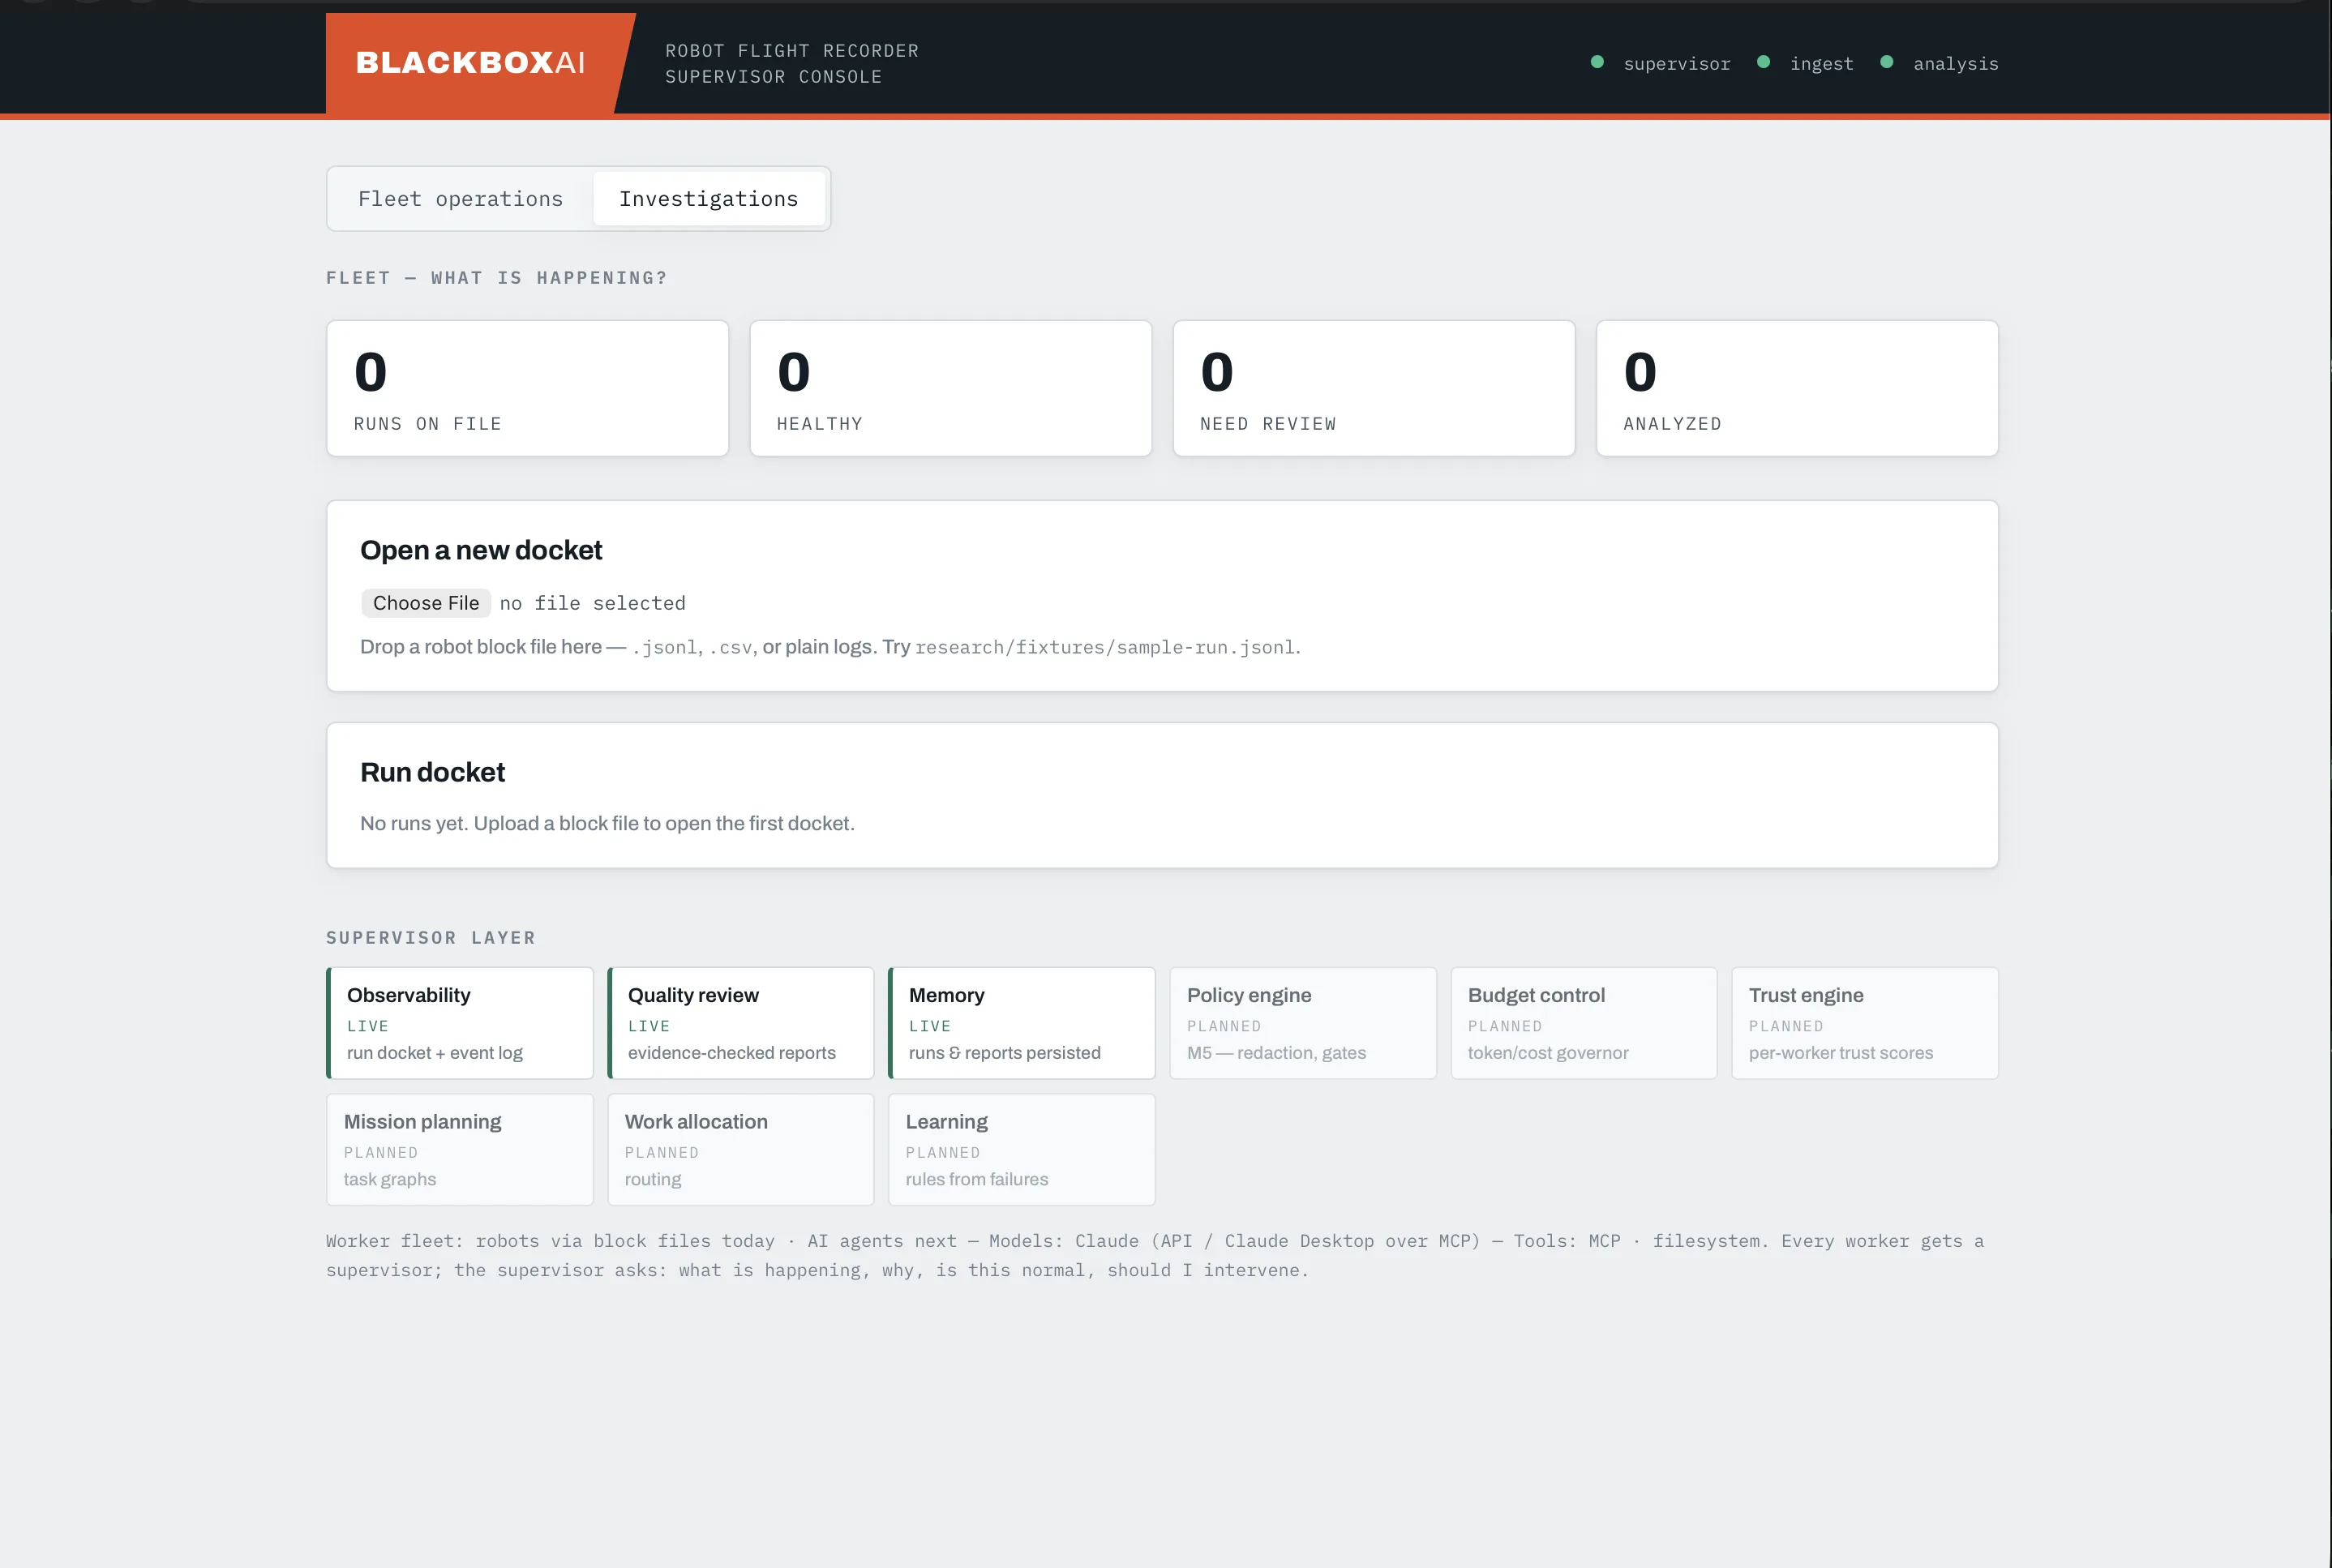Select the Healthy stat card

coord(951,388)
